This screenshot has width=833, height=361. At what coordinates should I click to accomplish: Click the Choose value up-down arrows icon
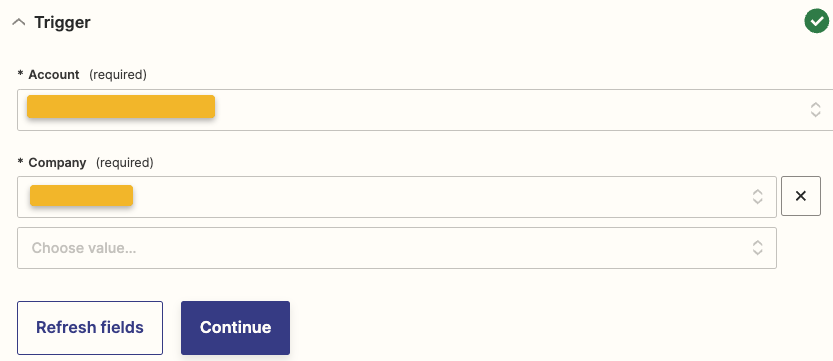[x=758, y=247]
